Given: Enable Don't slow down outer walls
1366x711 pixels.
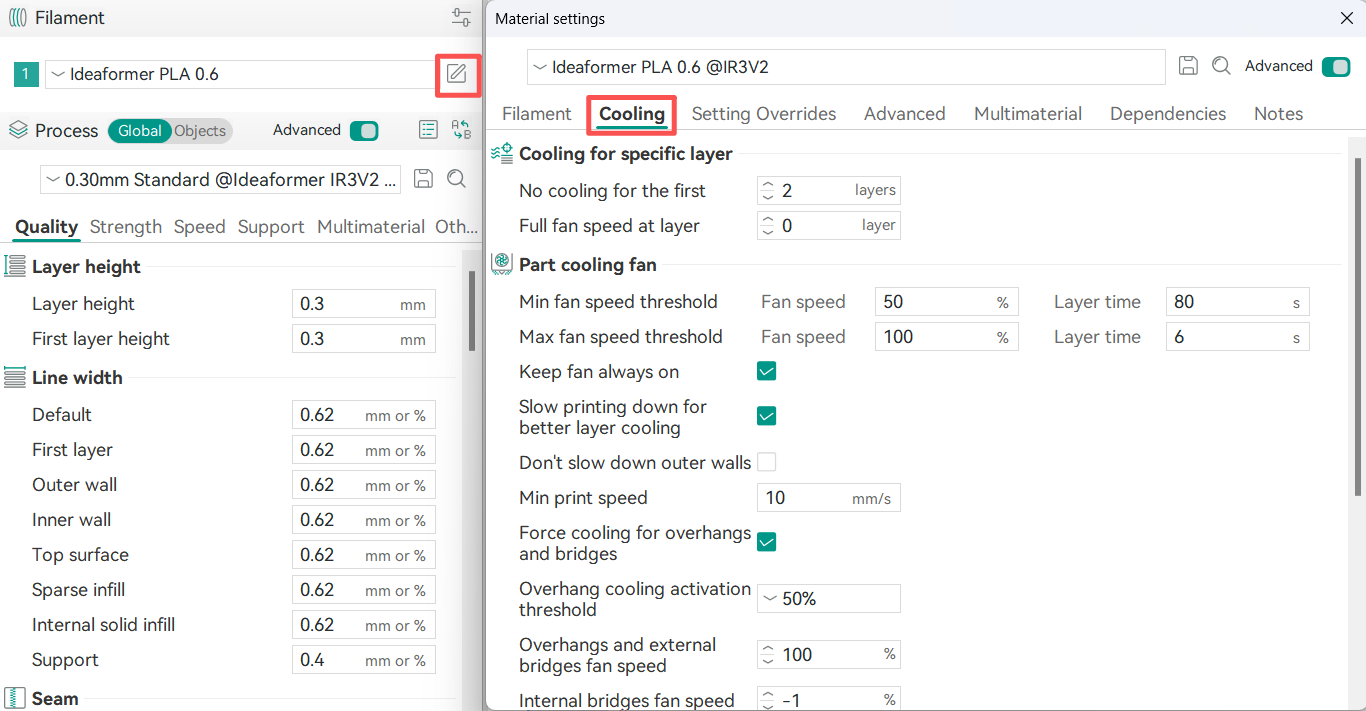Looking at the screenshot, I should pos(767,462).
